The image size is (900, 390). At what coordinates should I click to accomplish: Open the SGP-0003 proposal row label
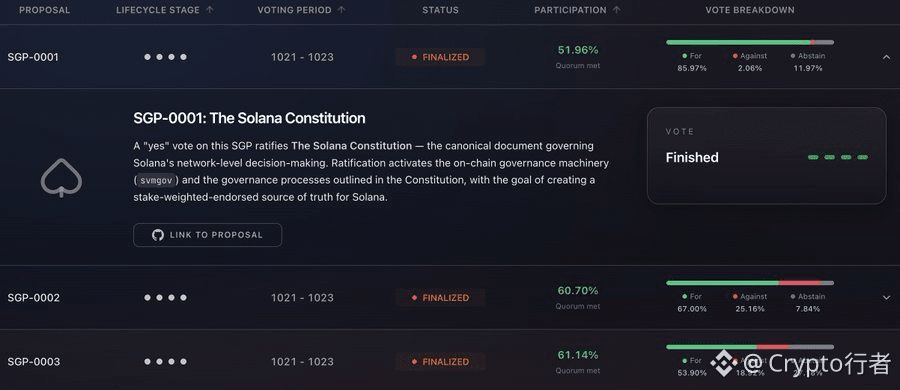click(33, 362)
